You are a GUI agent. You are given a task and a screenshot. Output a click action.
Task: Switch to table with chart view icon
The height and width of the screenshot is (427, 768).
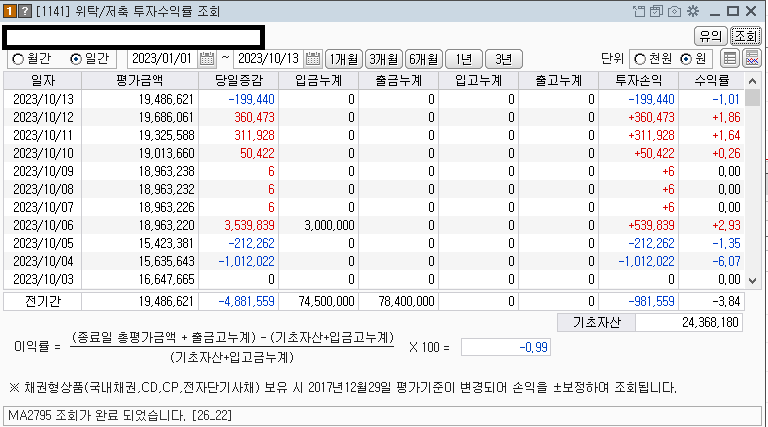[752, 59]
